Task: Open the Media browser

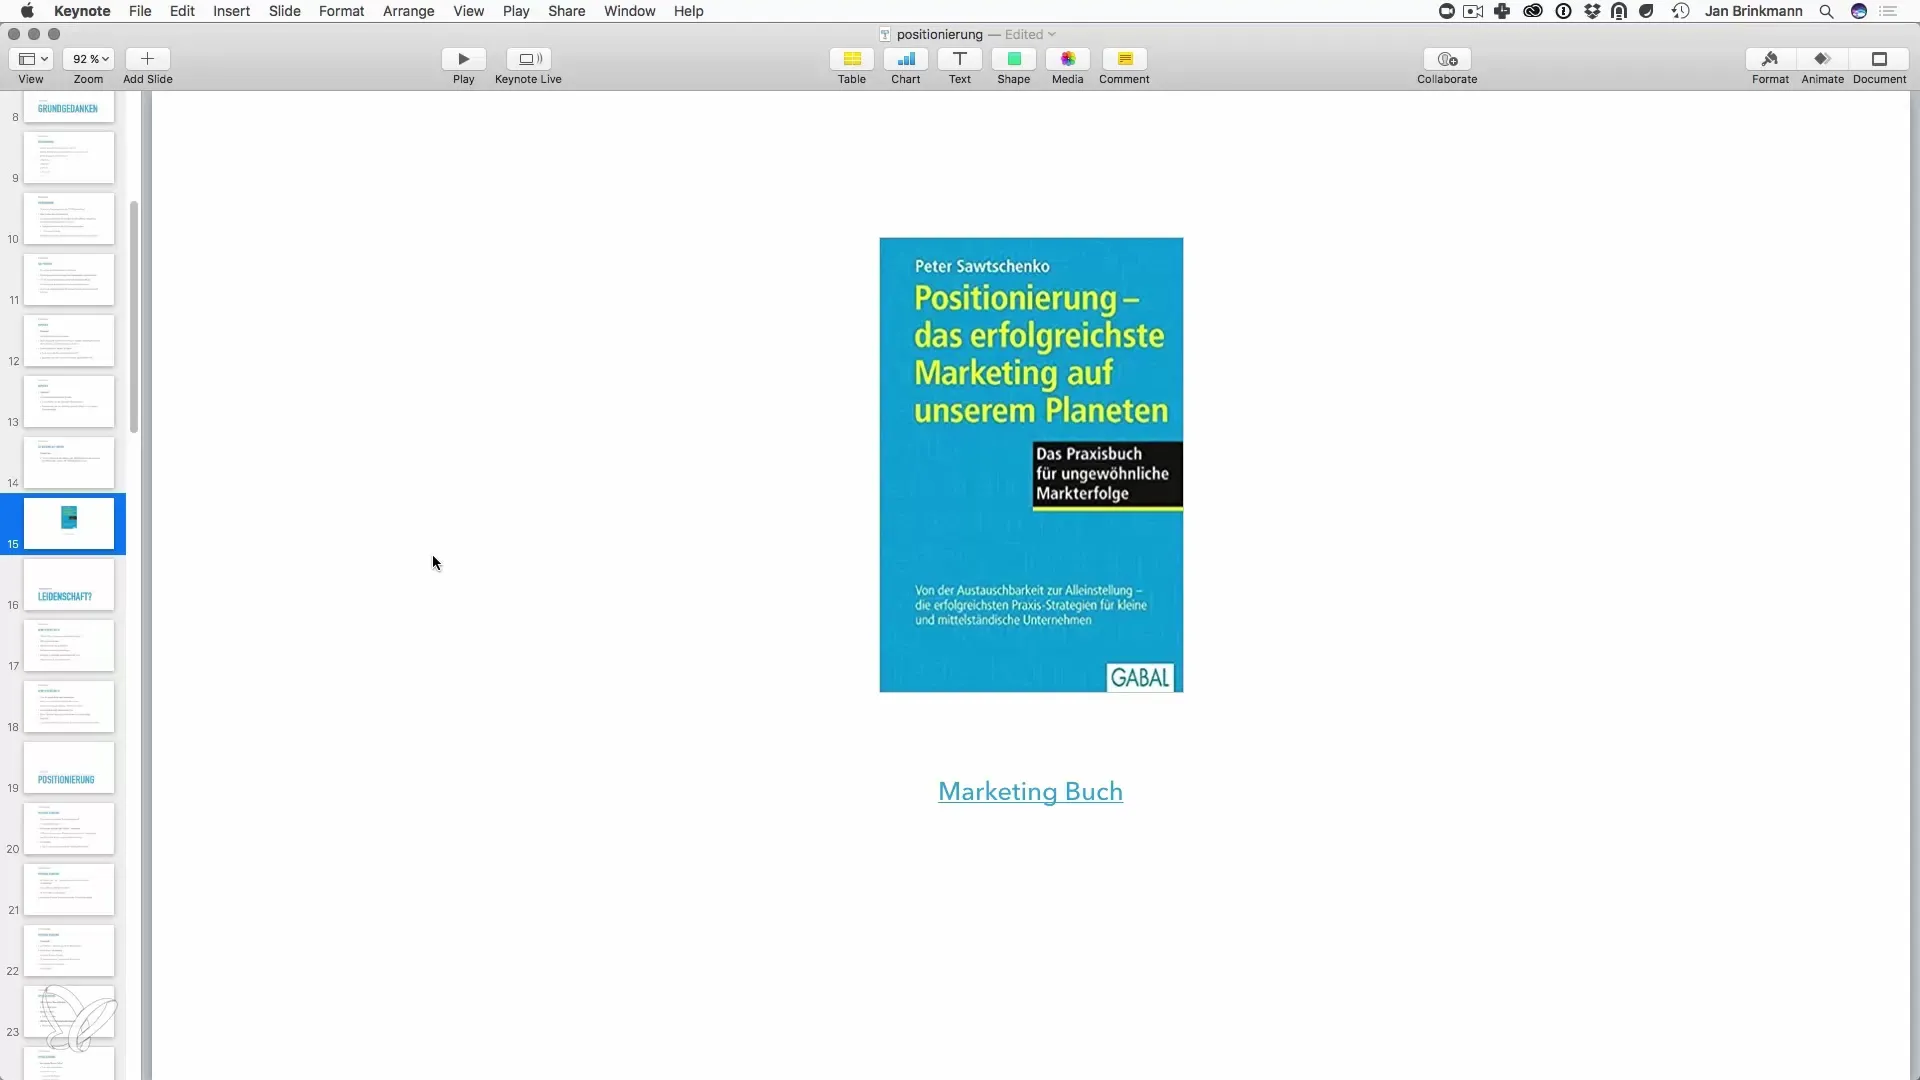Action: click(x=1068, y=59)
